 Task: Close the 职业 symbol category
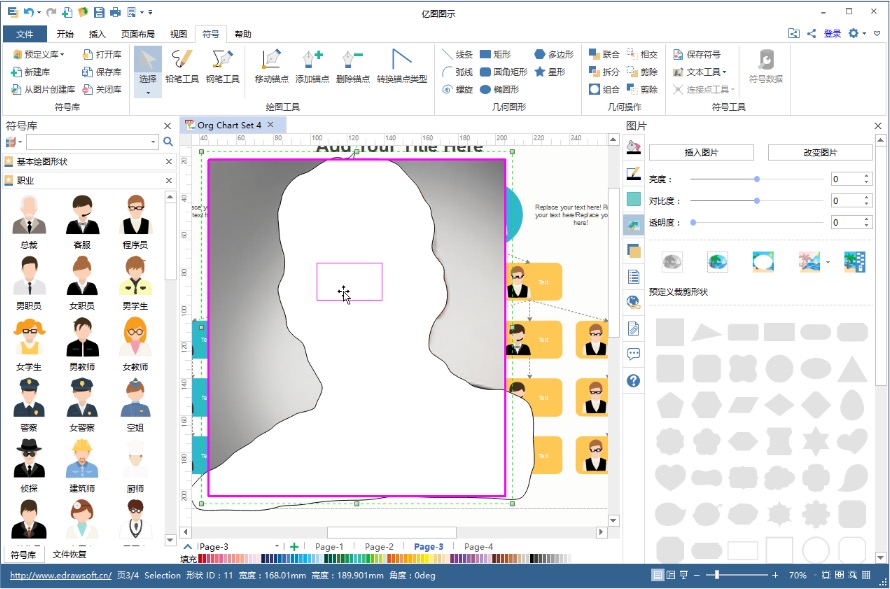167,181
